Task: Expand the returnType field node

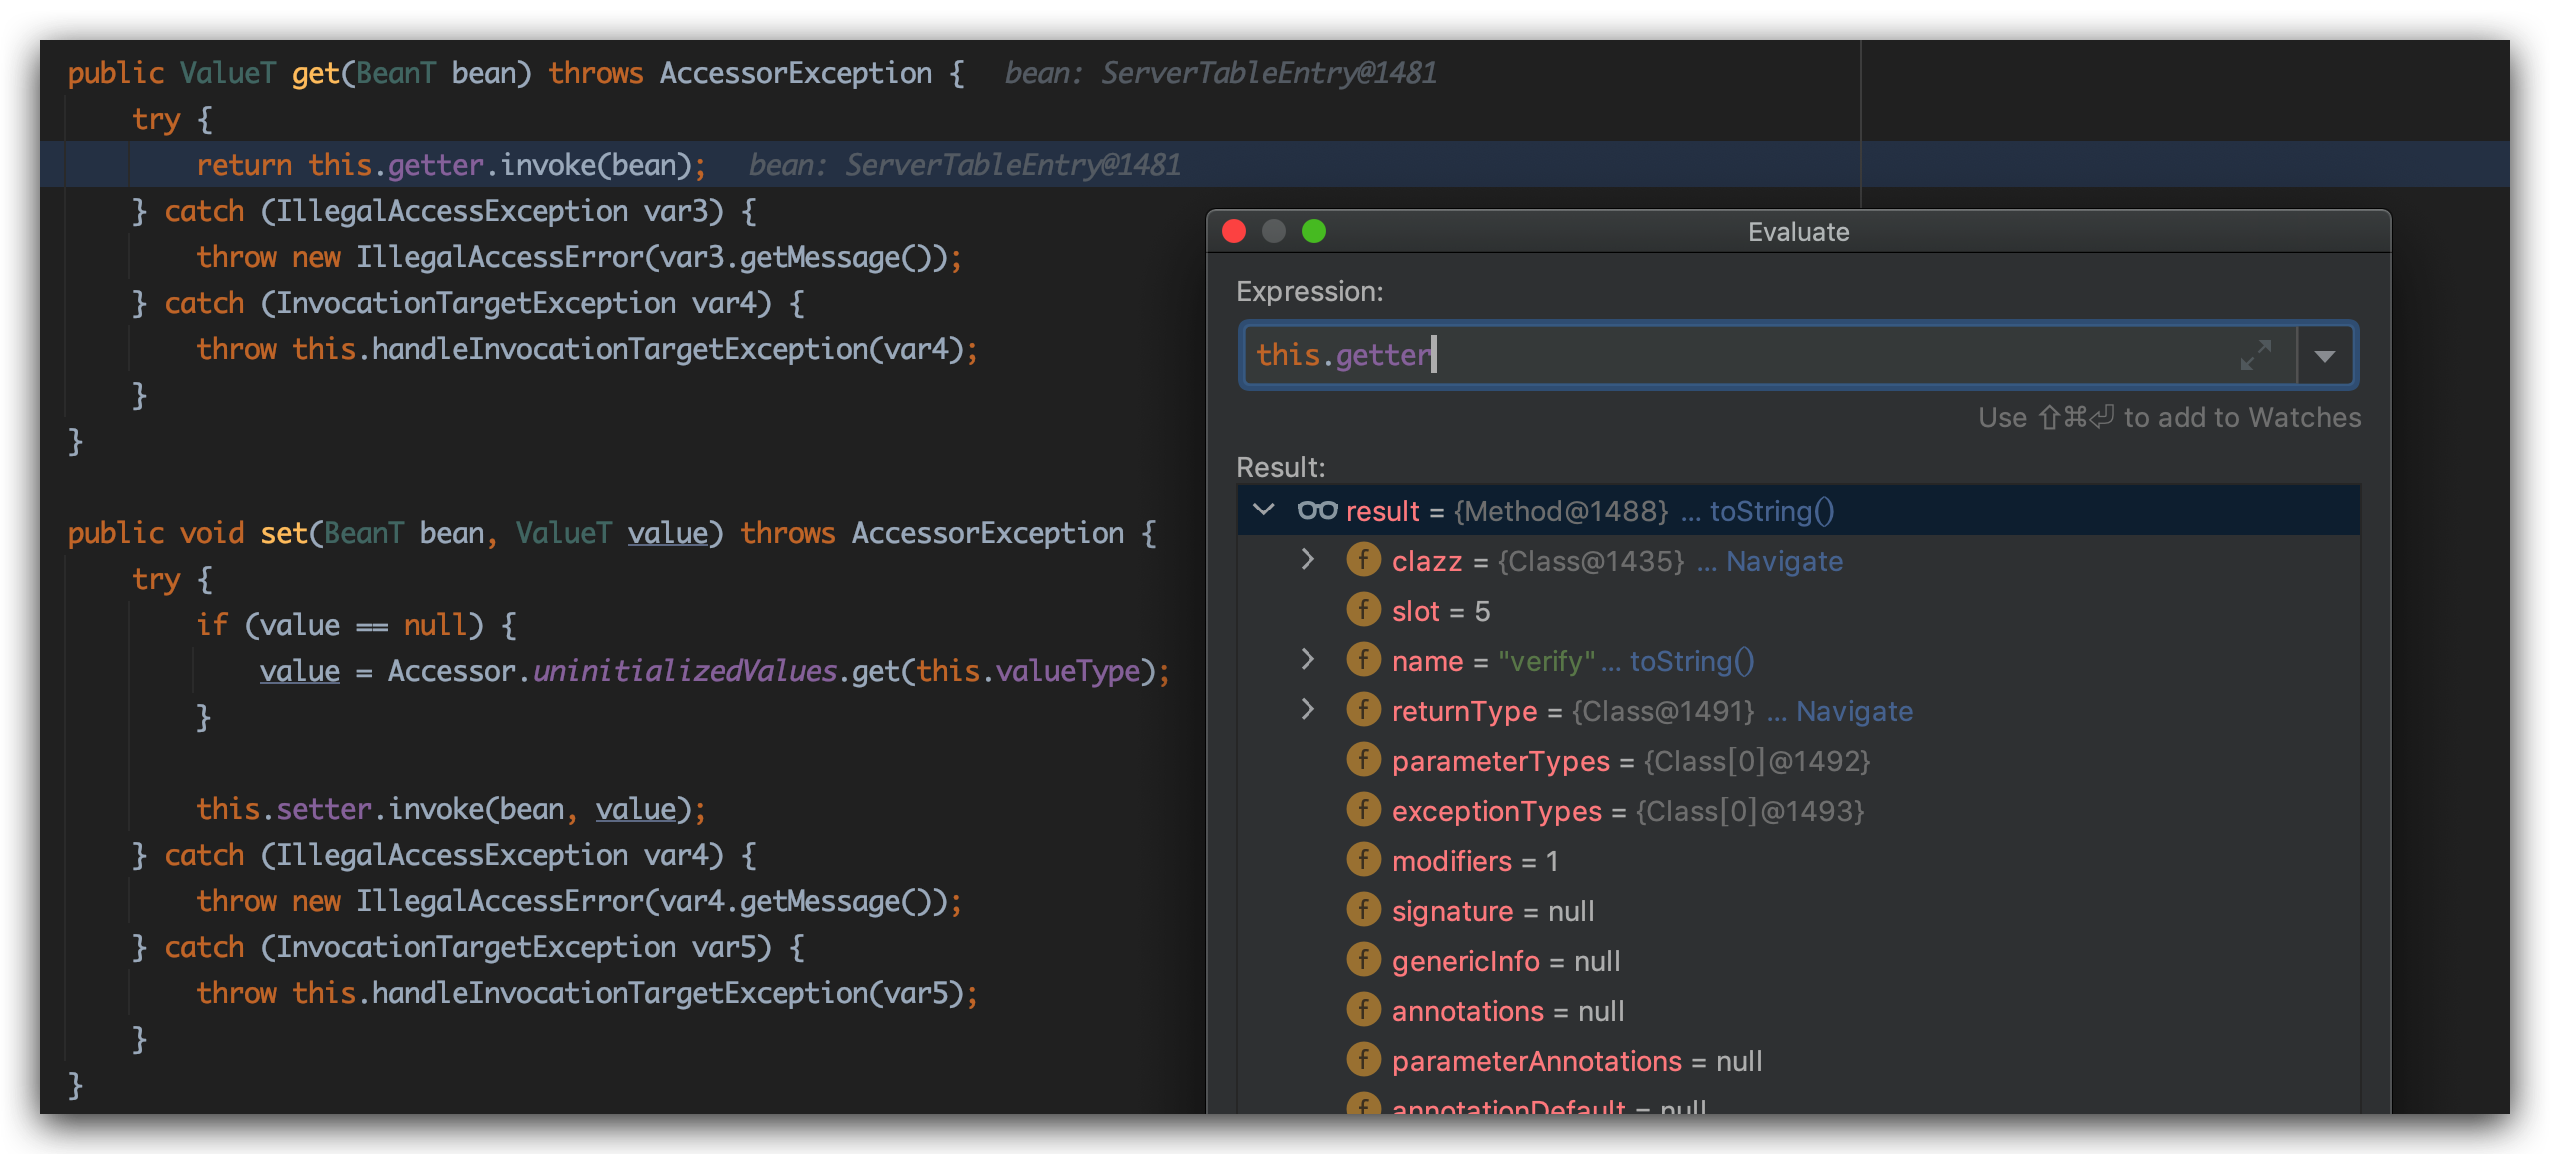Action: point(1307,709)
